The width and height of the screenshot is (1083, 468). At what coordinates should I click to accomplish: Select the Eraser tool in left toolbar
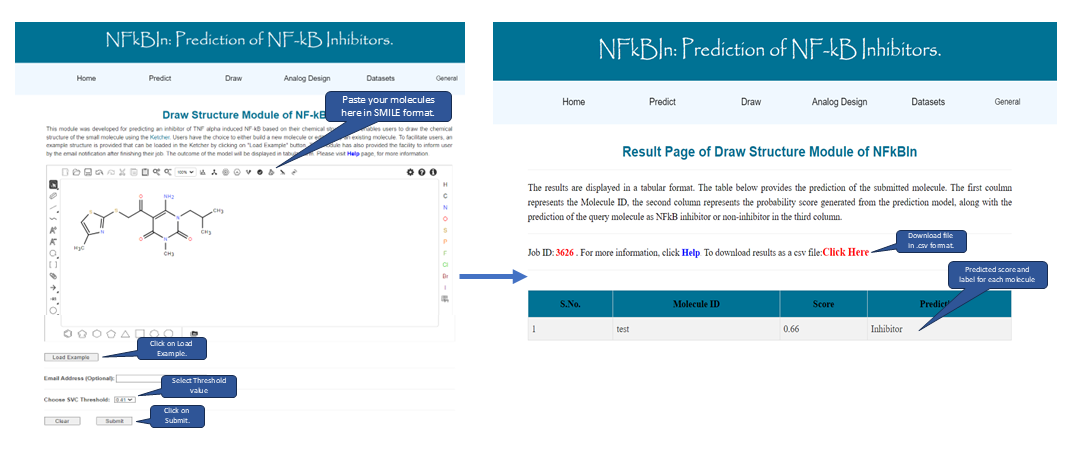53,196
